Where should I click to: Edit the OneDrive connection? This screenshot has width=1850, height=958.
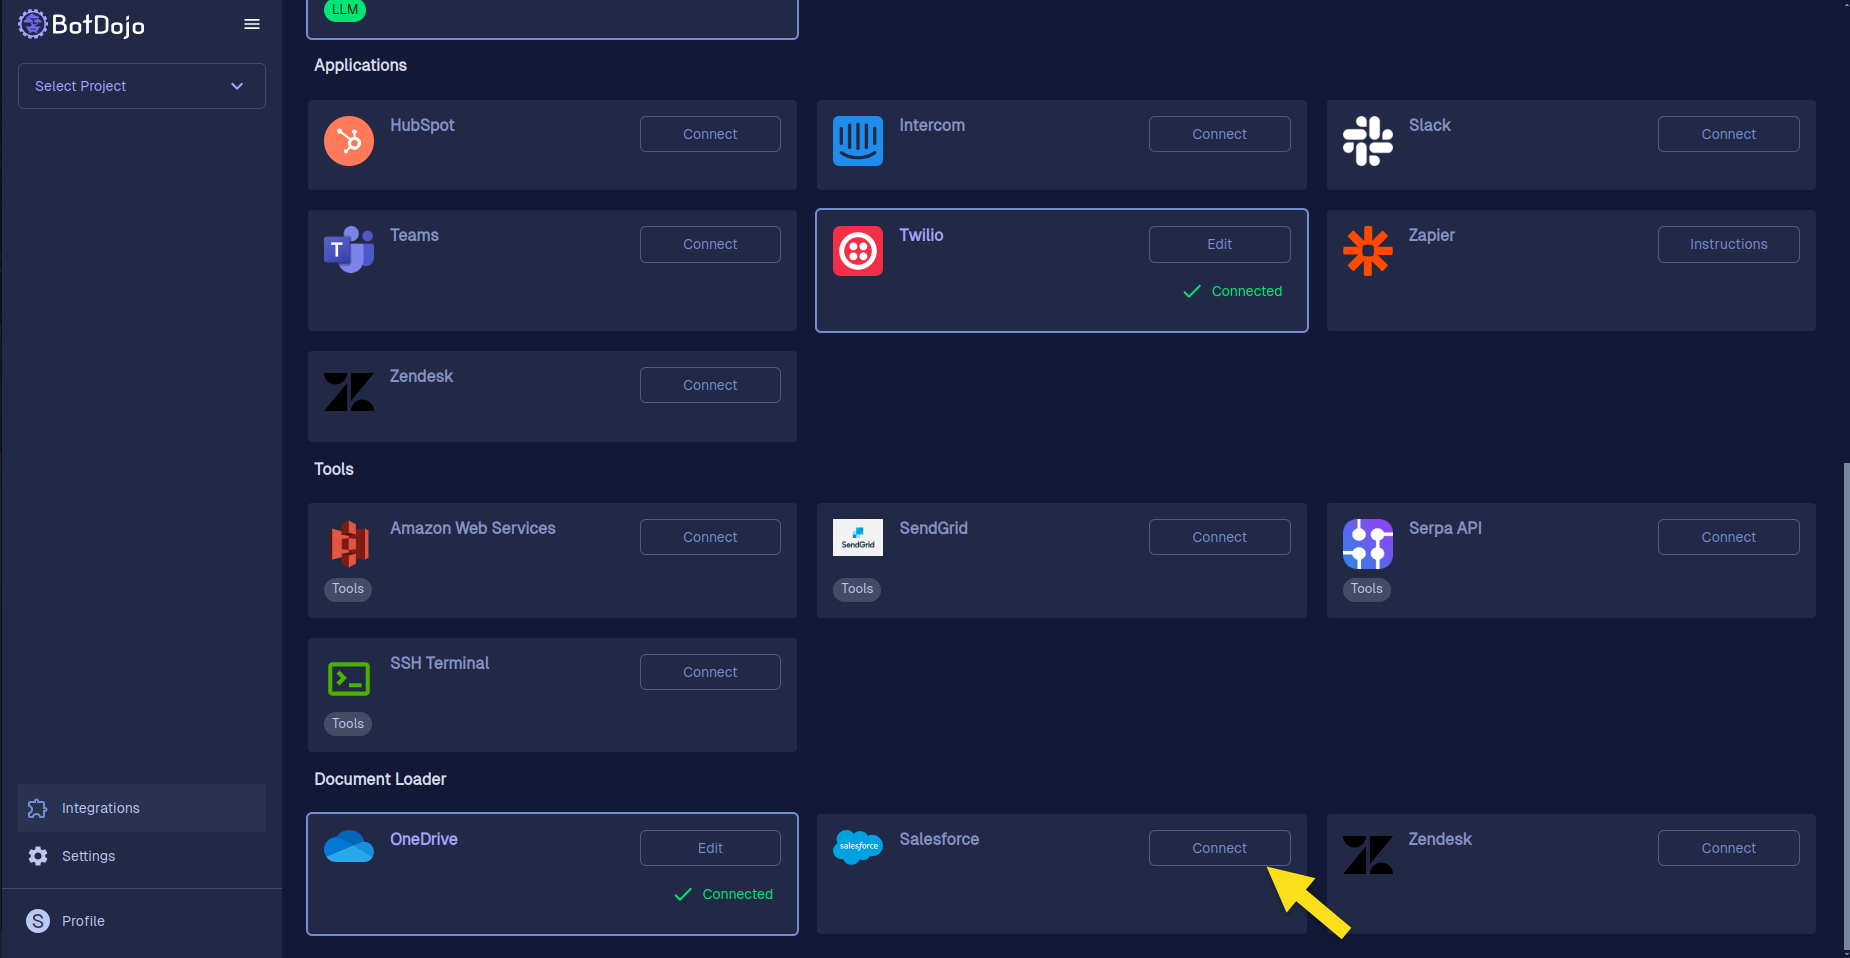pos(710,848)
